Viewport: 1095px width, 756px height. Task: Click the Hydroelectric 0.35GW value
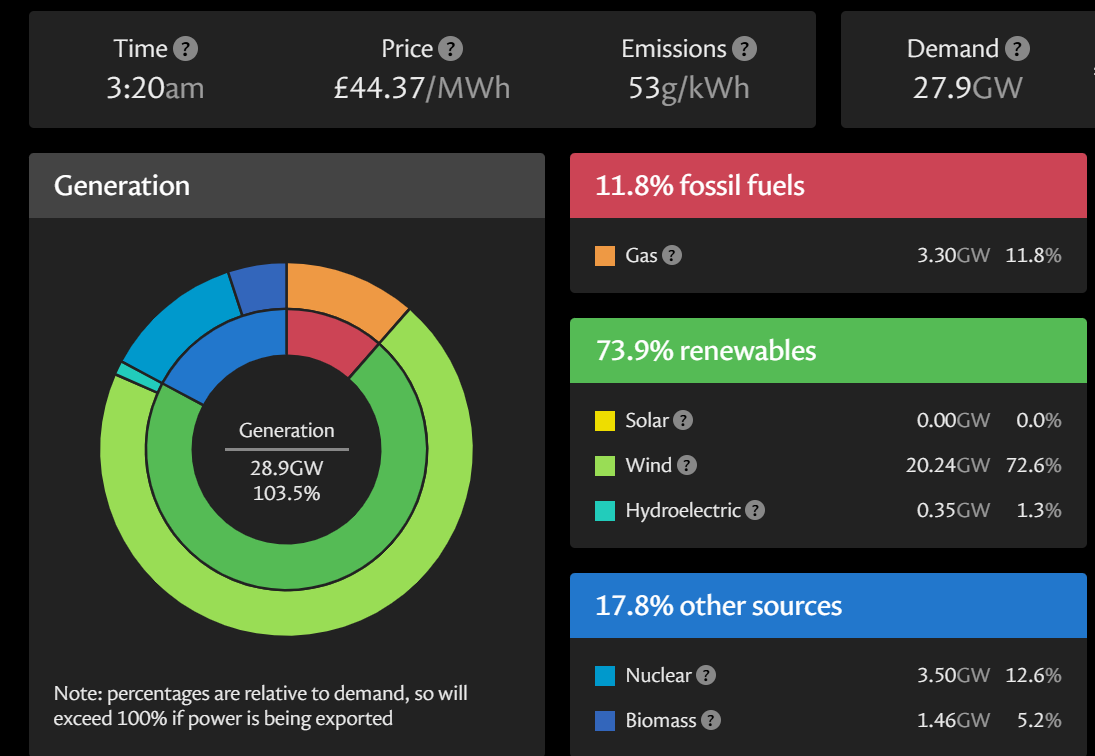point(953,510)
